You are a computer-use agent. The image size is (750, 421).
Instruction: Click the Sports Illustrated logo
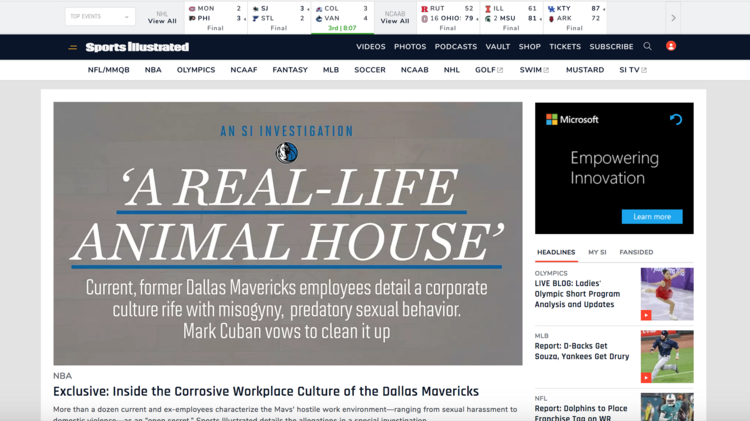click(137, 47)
